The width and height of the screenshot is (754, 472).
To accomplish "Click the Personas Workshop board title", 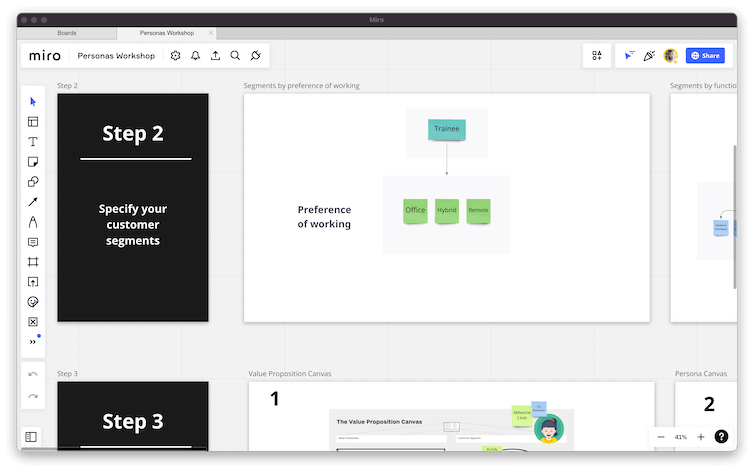I will click(x=116, y=56).
